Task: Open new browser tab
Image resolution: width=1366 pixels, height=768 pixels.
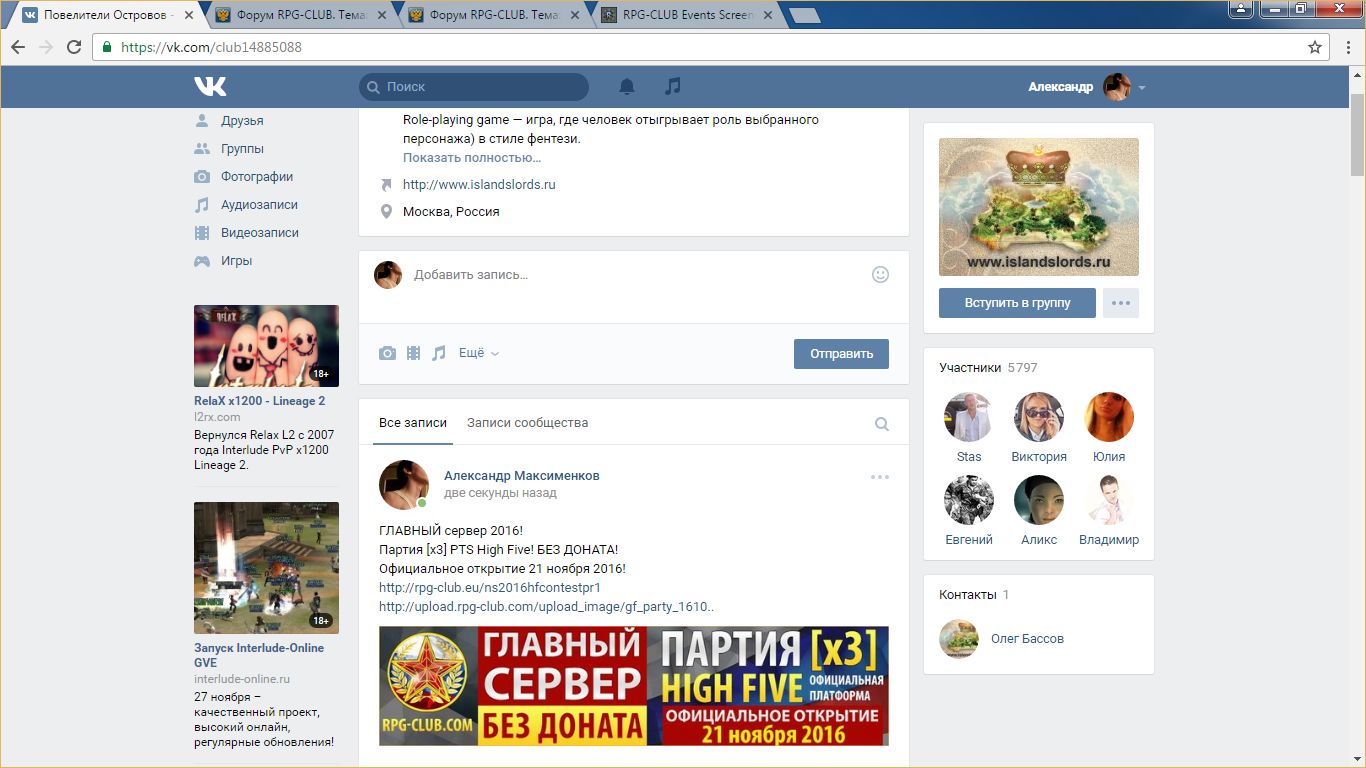Action: (804, 15)
